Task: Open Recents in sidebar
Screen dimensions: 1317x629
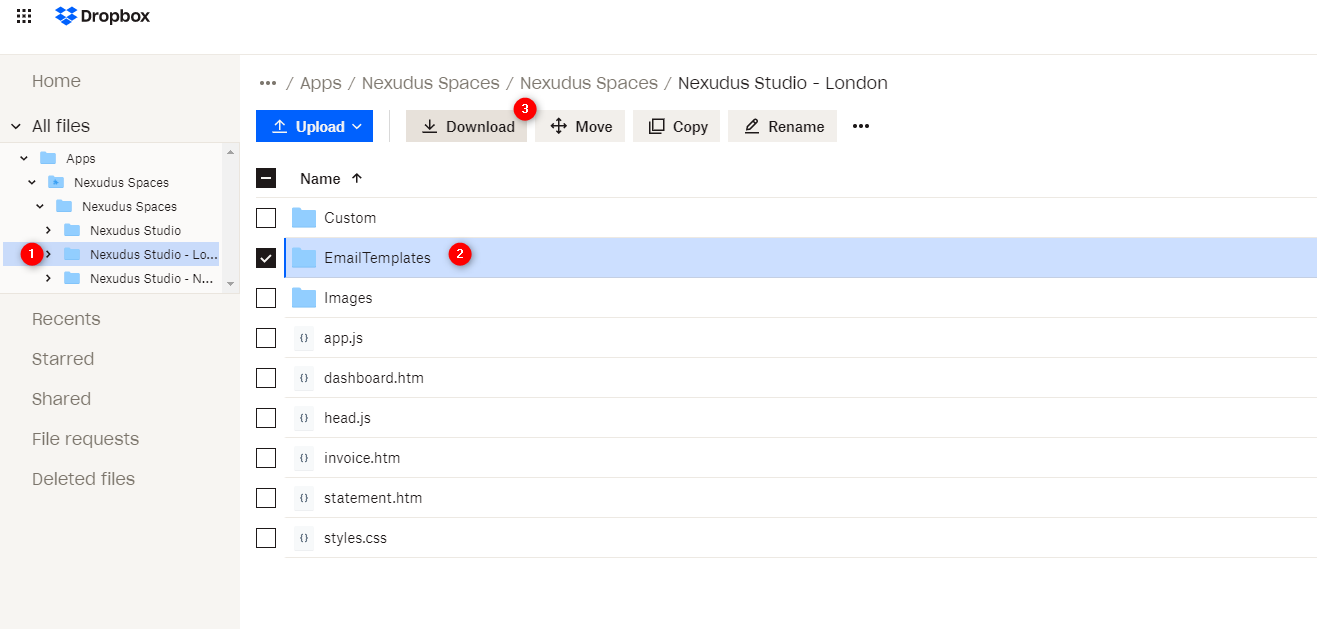Action: tap(66, 319)
